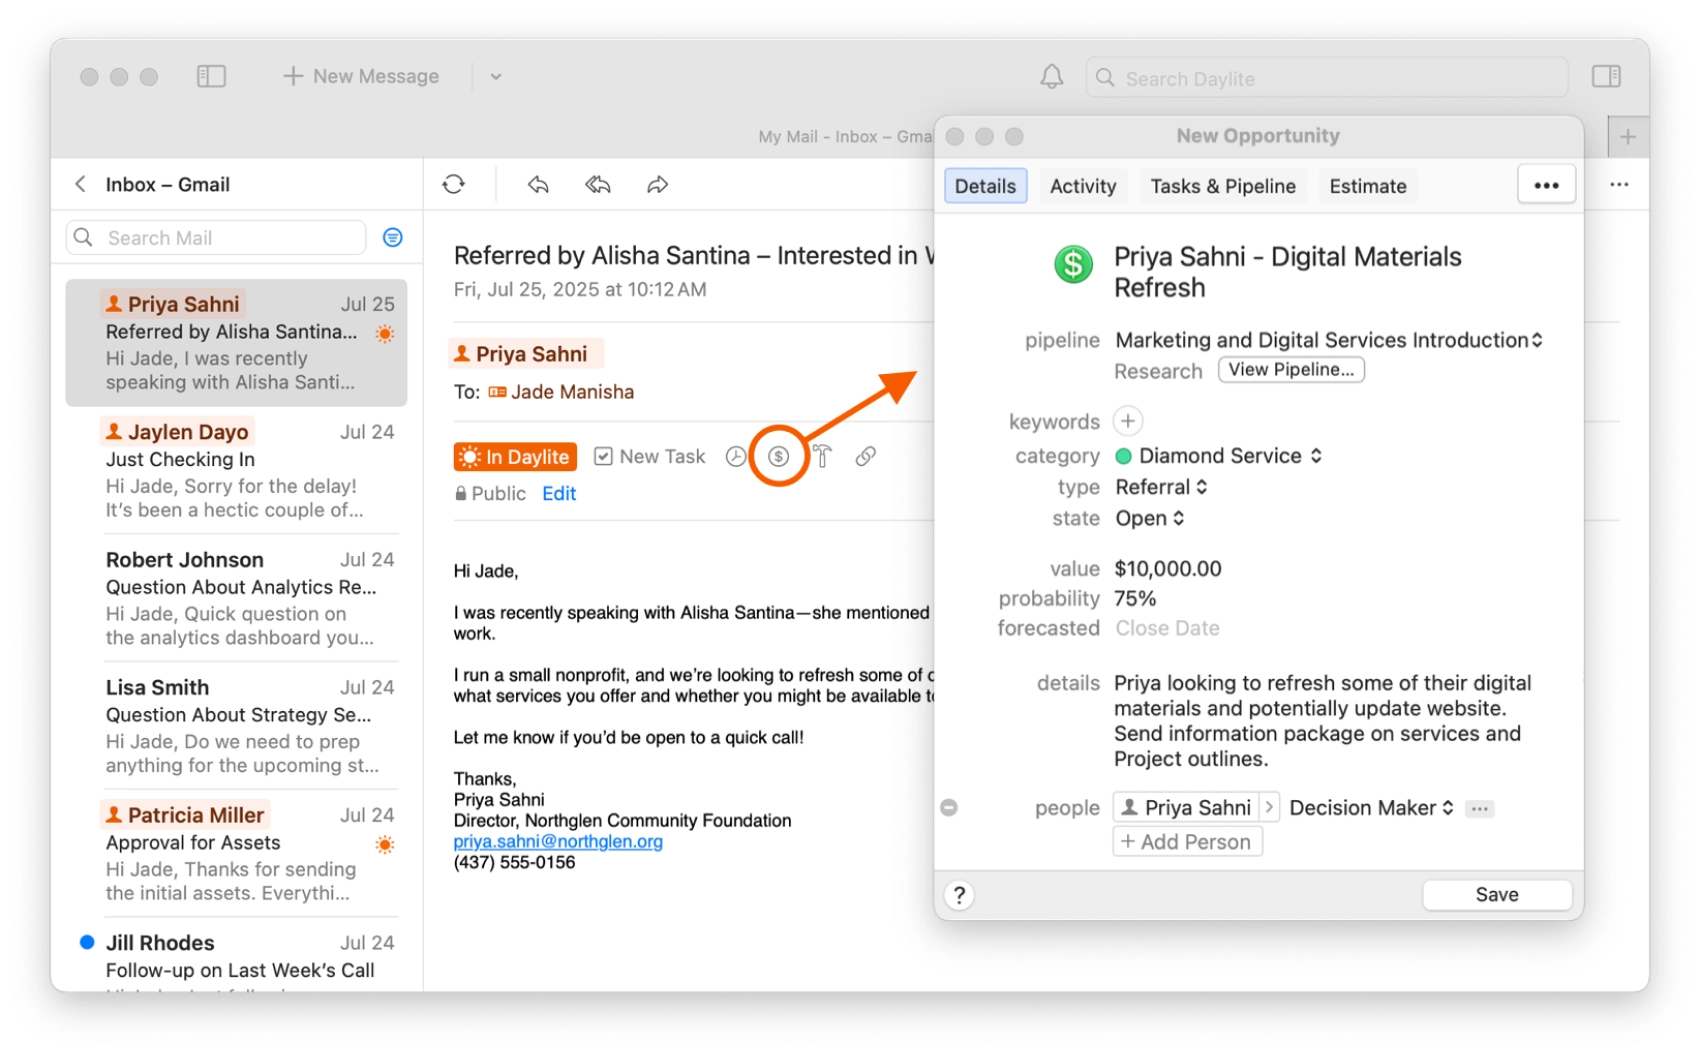Open Priya Sahni person arrow
The width and height of the screenshot is (1700, 1054).
[x=1269, y=807]
